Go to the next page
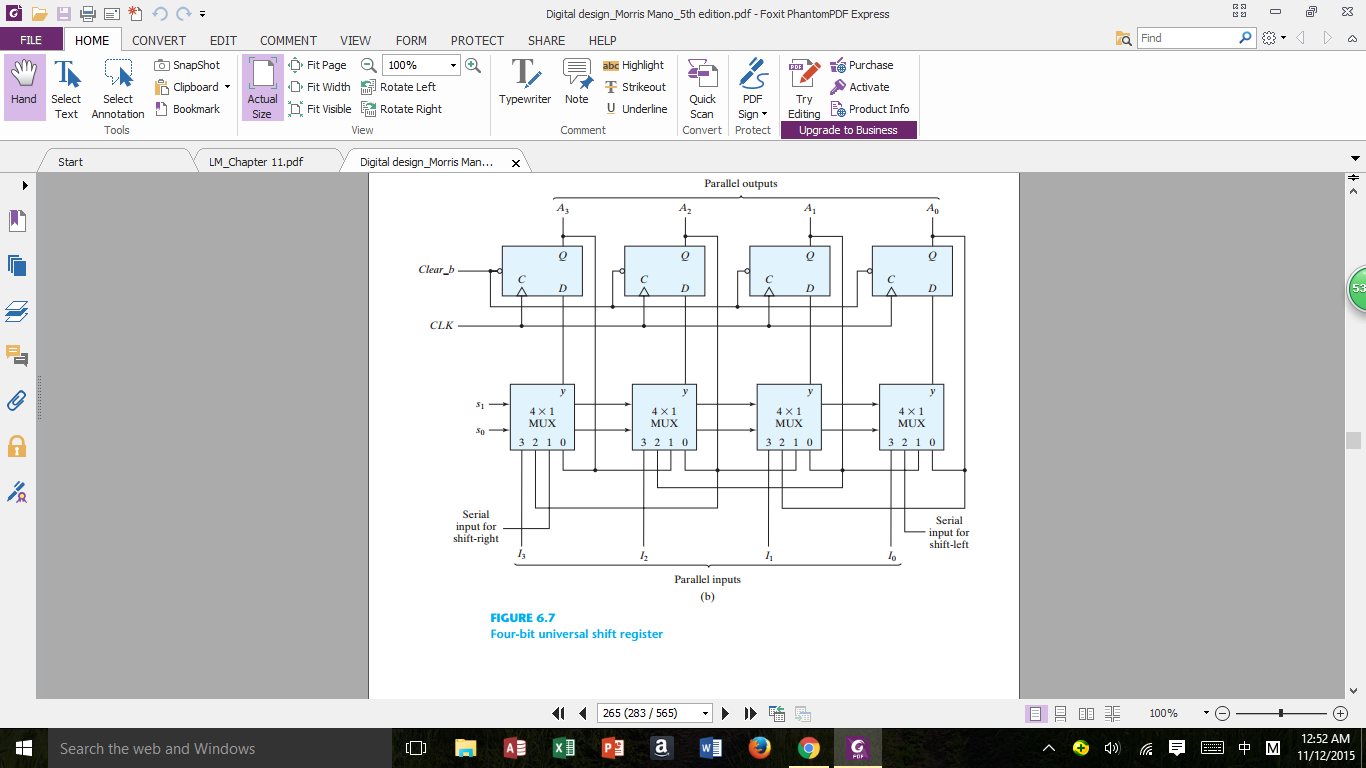 tap(726, 713)
